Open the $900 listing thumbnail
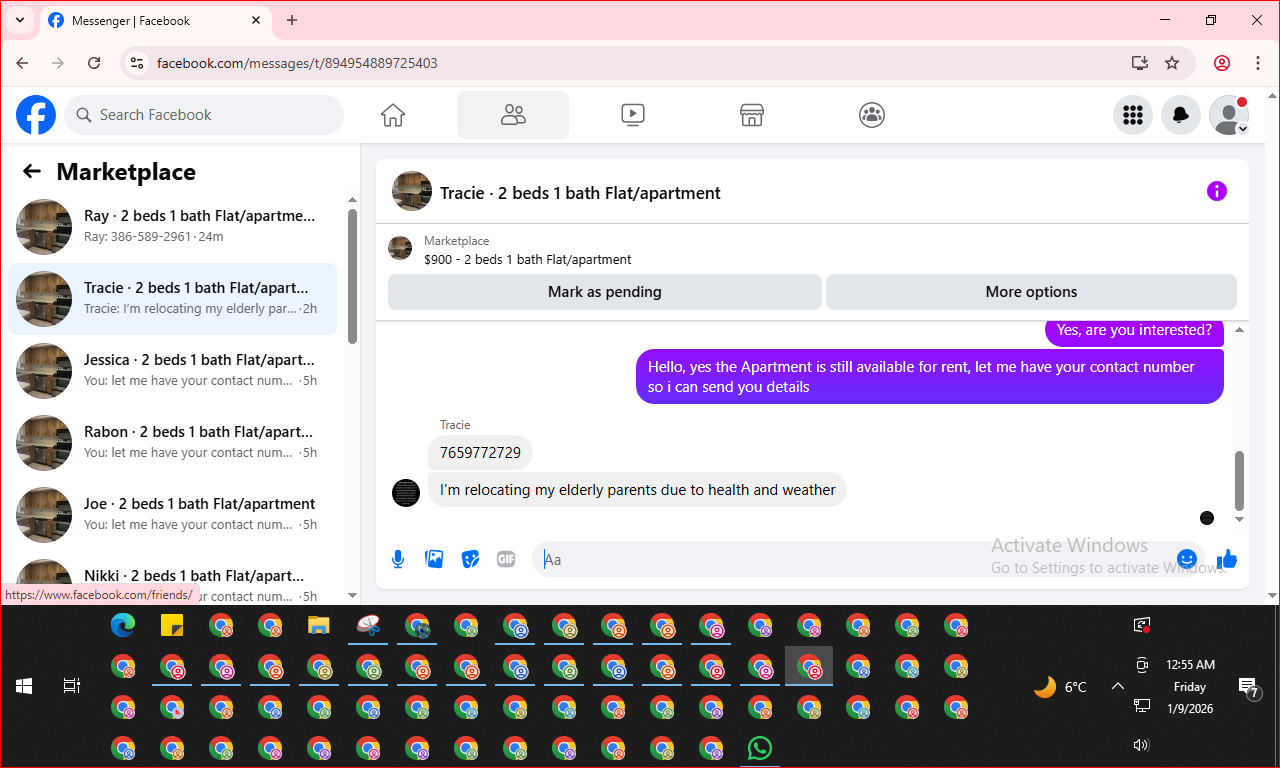The image size is (1280, 768). click(x=400, y=249)
